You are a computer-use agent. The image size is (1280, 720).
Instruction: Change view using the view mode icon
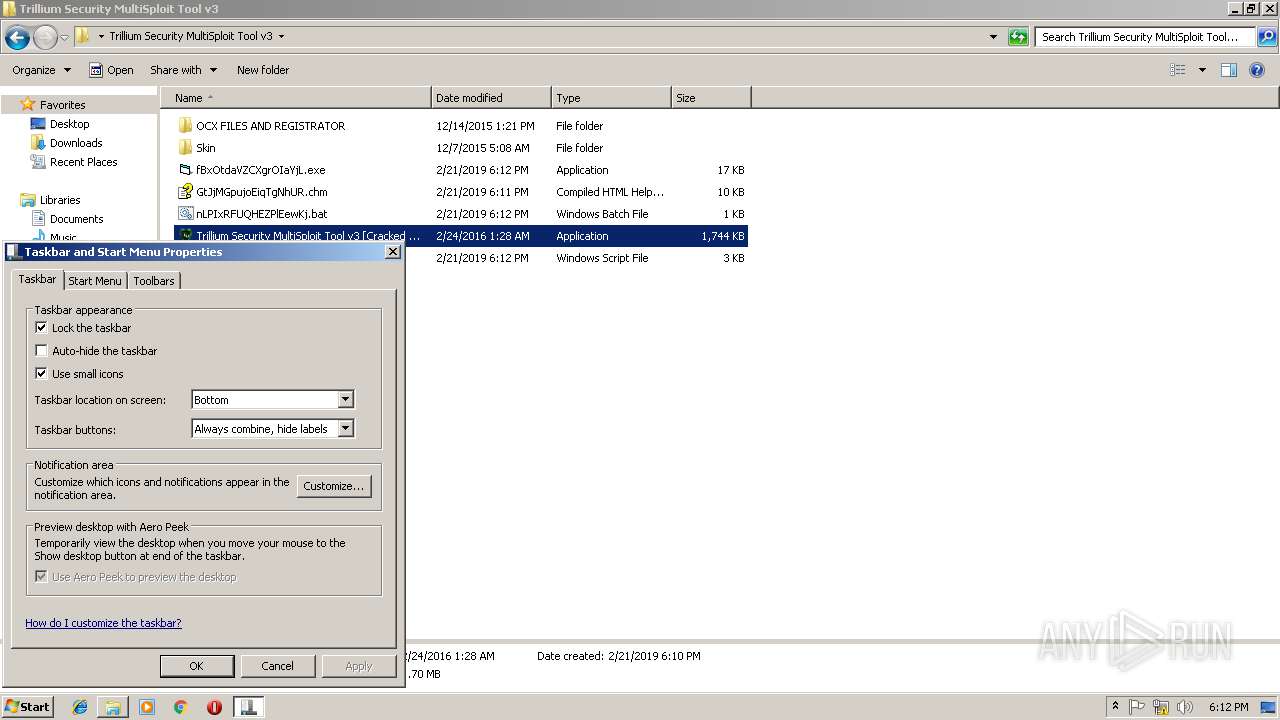coord(1178,70)
